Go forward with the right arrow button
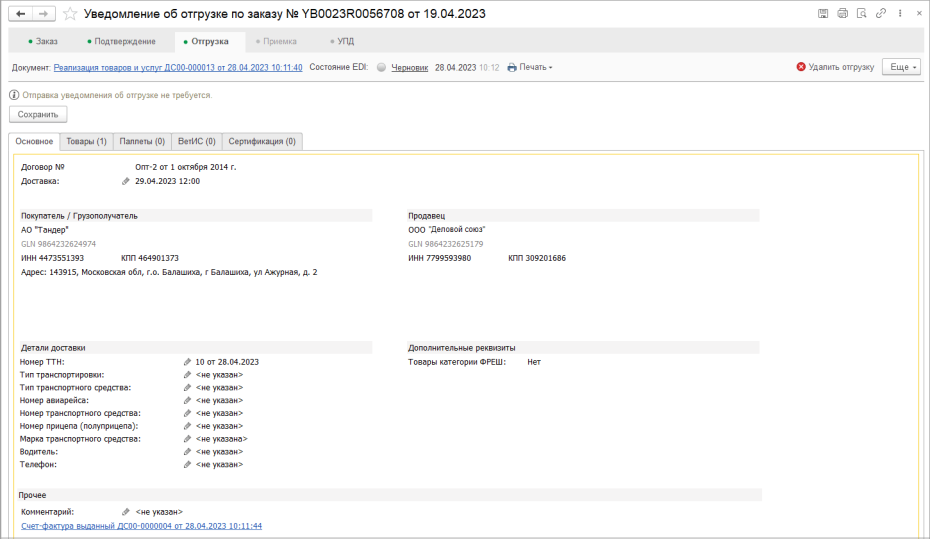The image size is (930, 539). click(x=44, y=14)
